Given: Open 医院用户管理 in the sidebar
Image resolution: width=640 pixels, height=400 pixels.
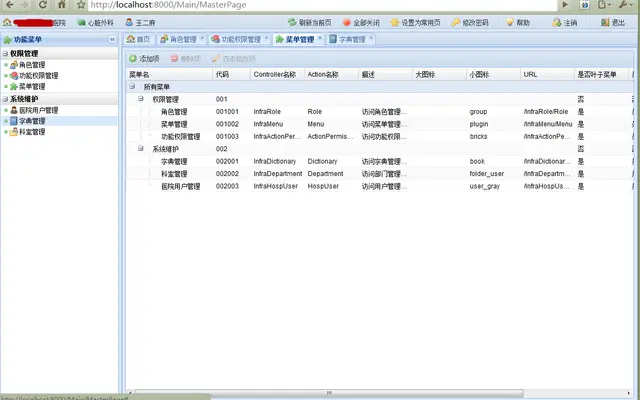Looking at the screenshot, I should pyautogui.click(x=38, y=110).
